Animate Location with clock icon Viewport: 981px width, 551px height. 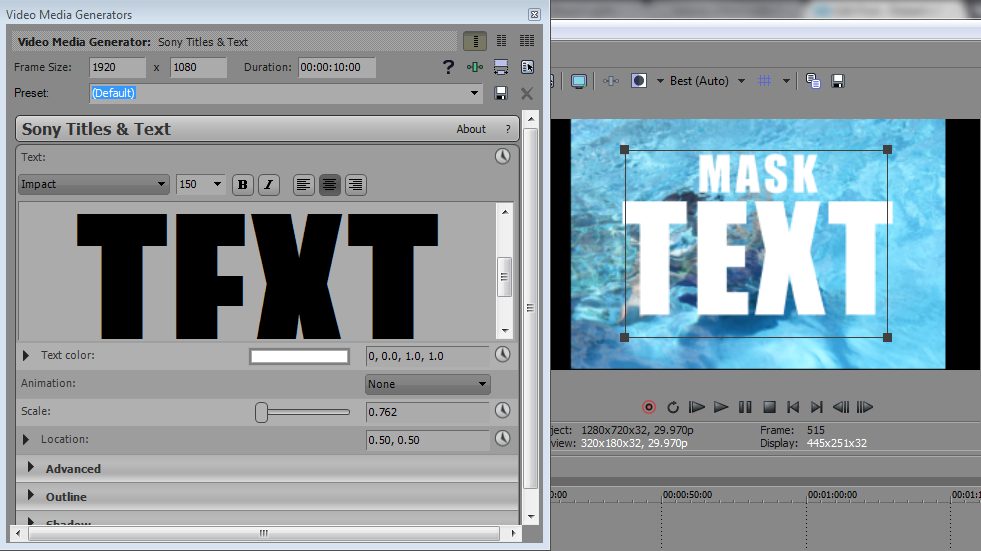(x=502, y=438)
